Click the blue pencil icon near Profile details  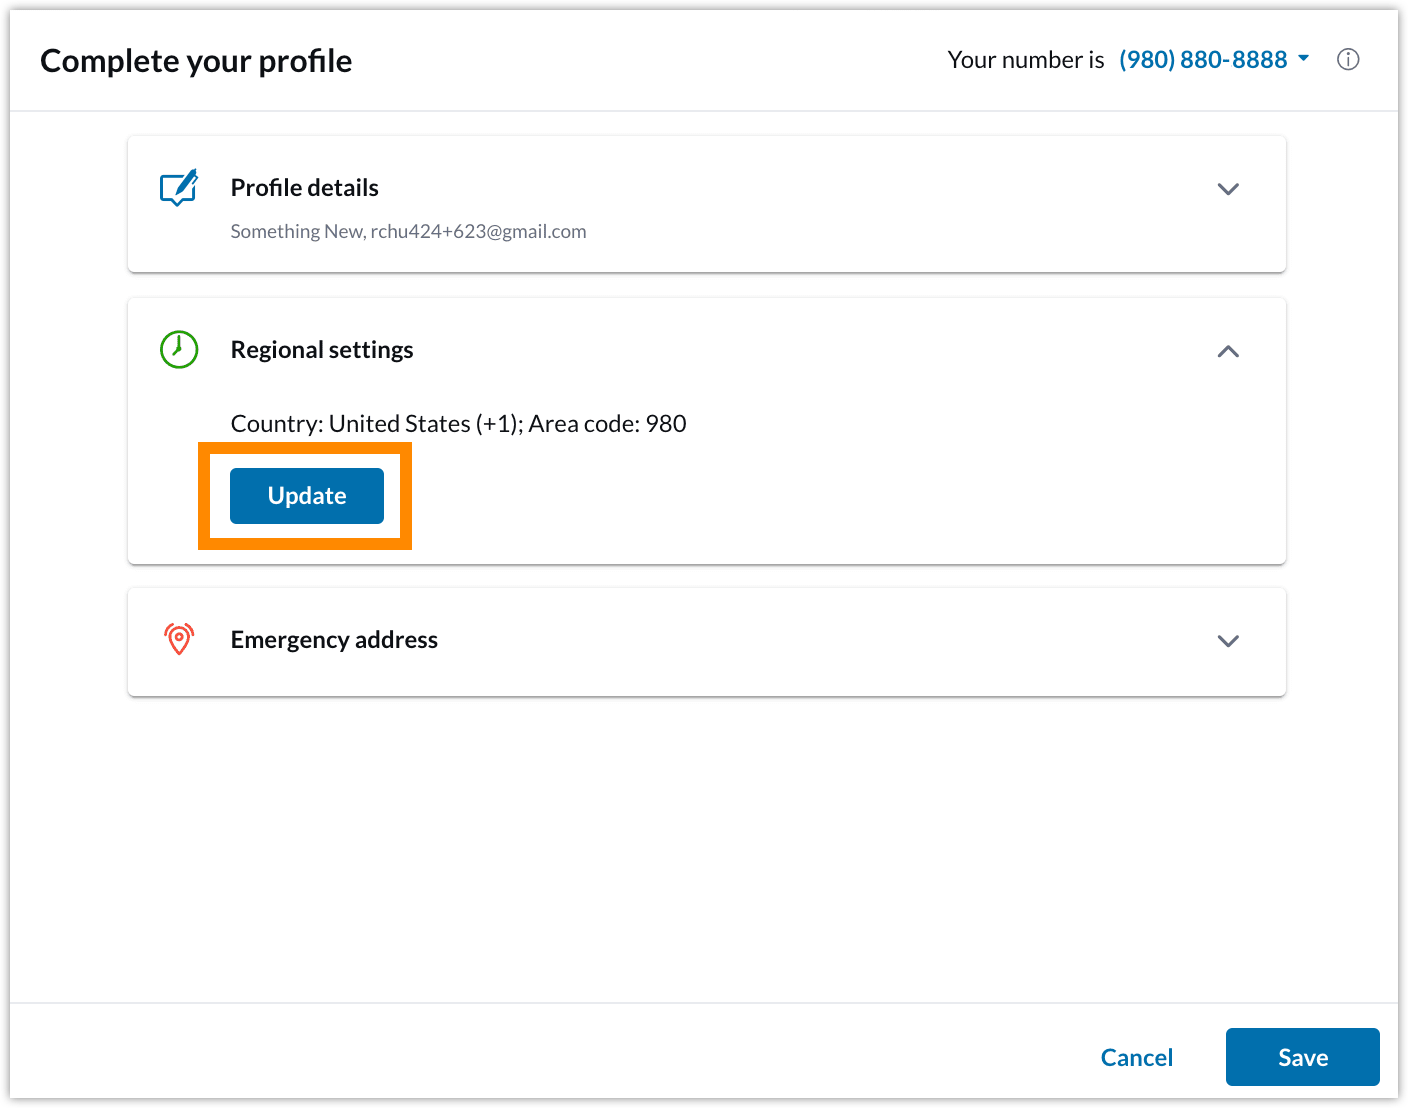click(x=177, y=188)
